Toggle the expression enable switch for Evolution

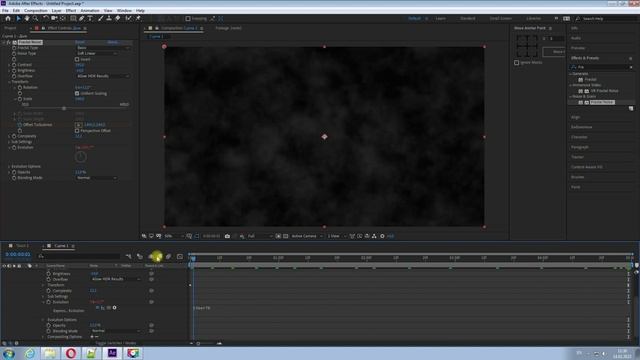[98, 308]
